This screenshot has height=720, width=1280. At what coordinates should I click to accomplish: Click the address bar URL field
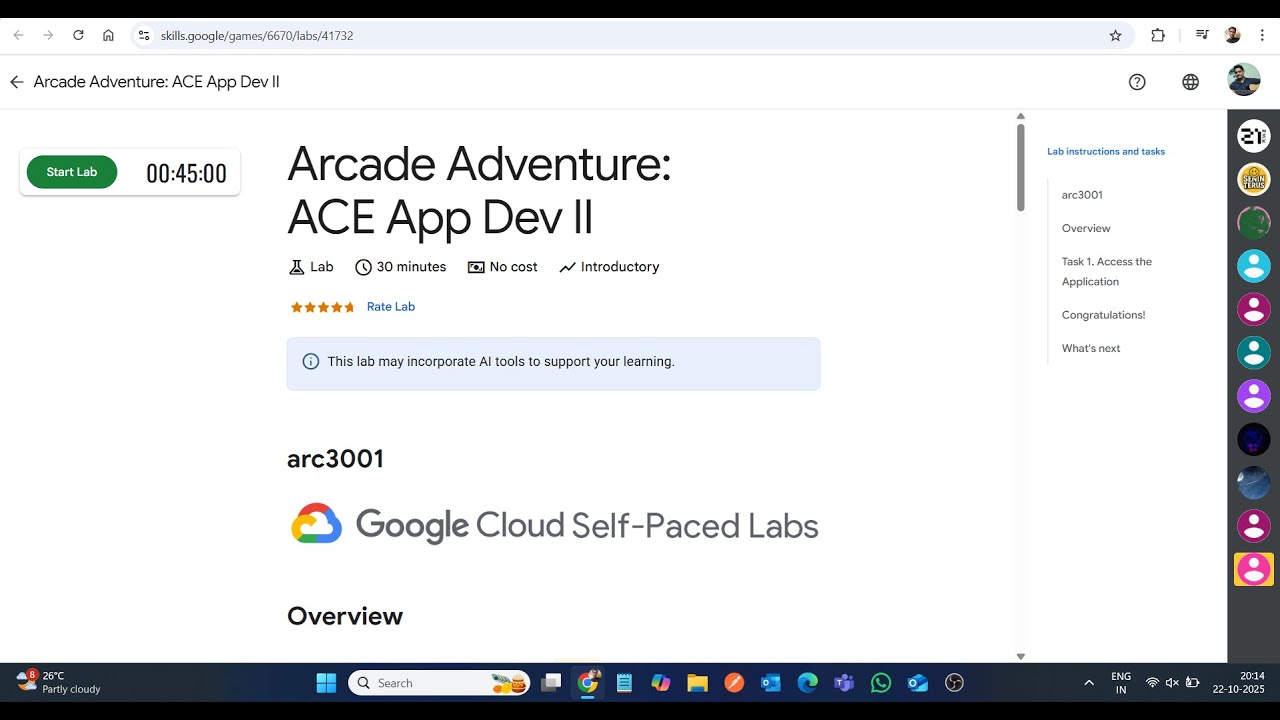[630, 35]
